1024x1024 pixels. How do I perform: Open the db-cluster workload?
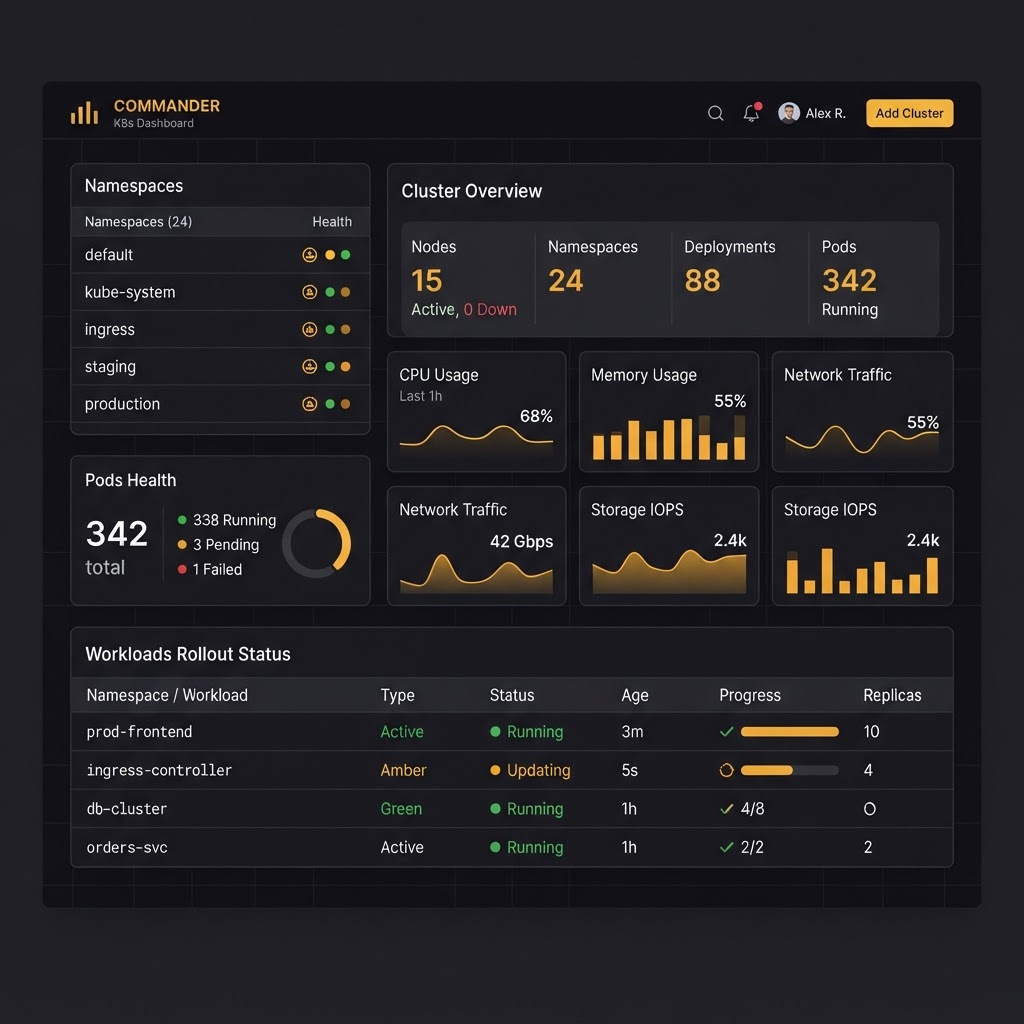click(512, 808)
